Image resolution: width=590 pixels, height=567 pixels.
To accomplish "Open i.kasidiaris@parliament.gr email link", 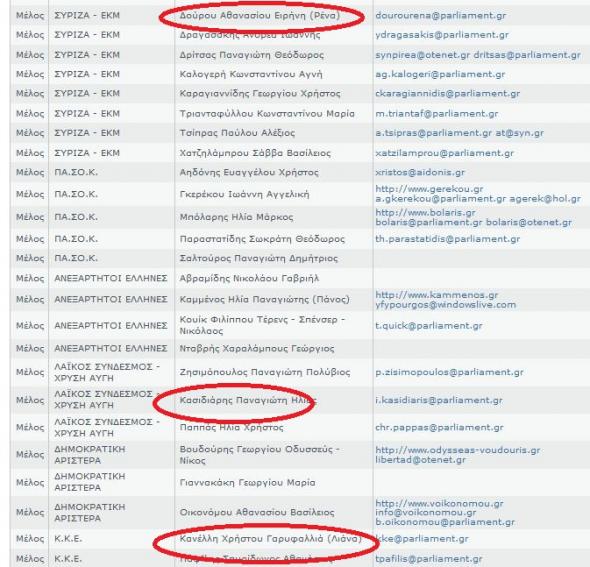I will (439, 400).
